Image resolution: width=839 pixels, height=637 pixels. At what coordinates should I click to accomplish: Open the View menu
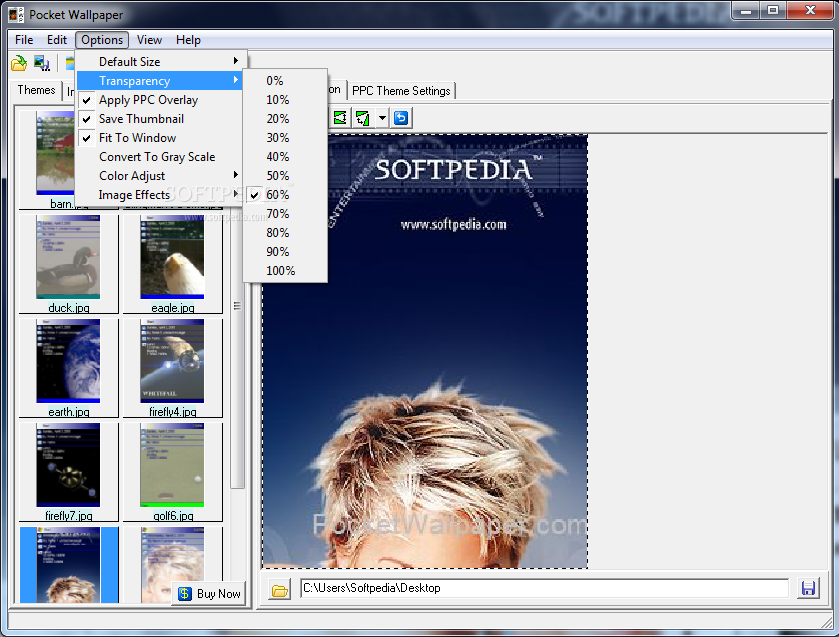pyautogui.click(x=149, y=40)
